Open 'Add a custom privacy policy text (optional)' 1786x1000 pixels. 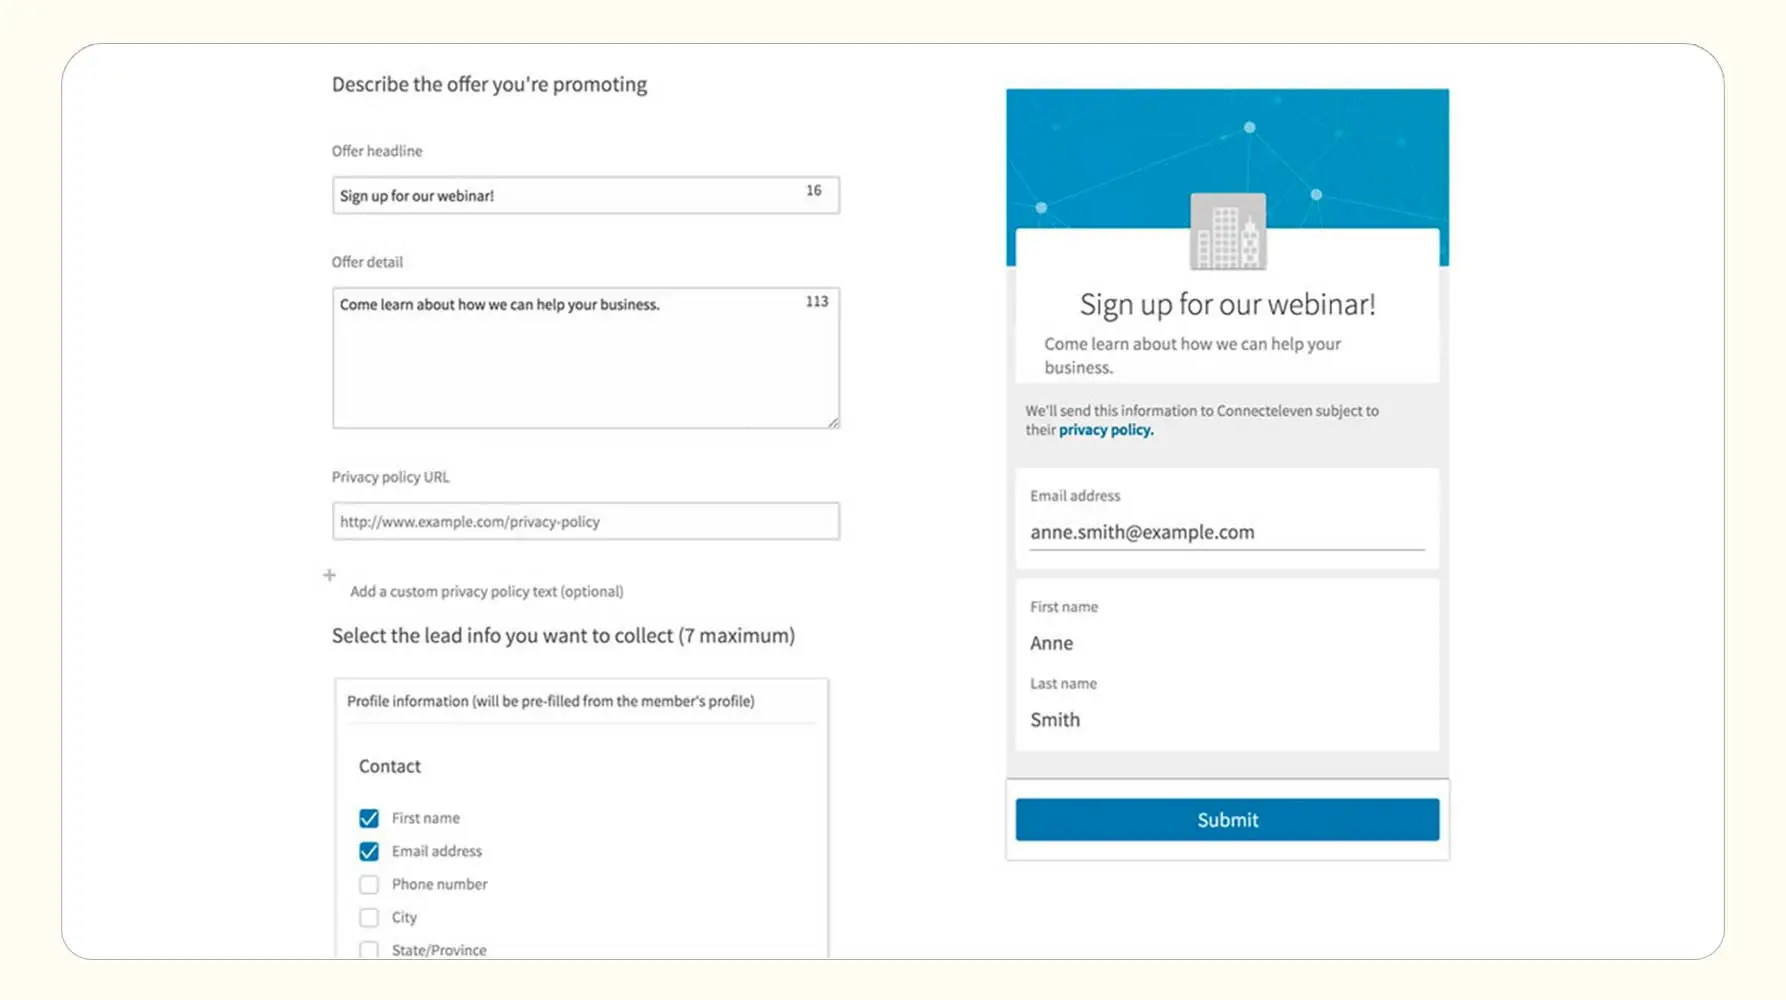click(486, 591)
